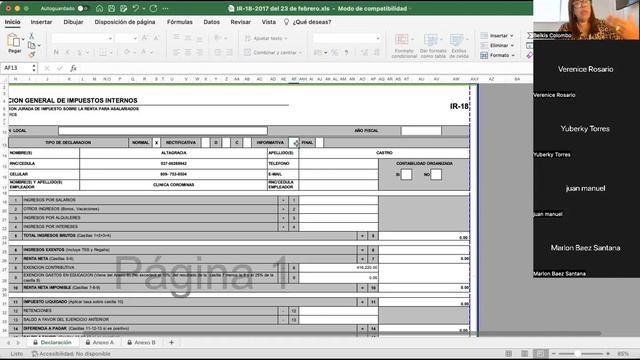Click the Center text icon
Screen dimensions: 640x360
[x=188, y=52]
